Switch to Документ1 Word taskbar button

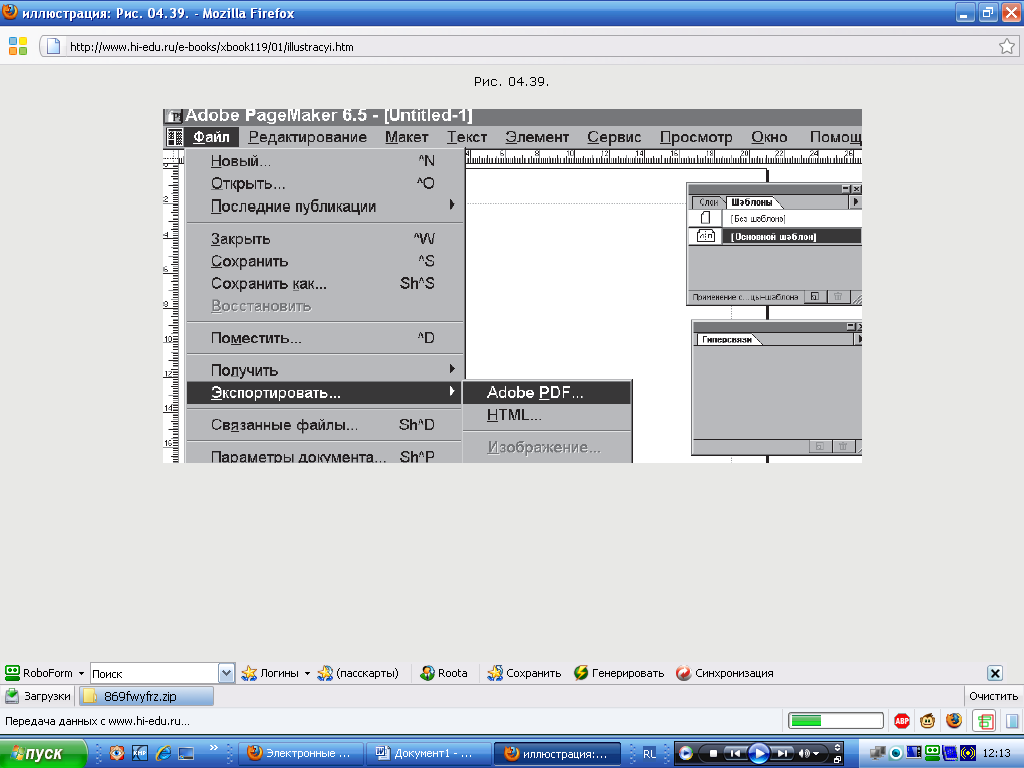tap(427, 754)
